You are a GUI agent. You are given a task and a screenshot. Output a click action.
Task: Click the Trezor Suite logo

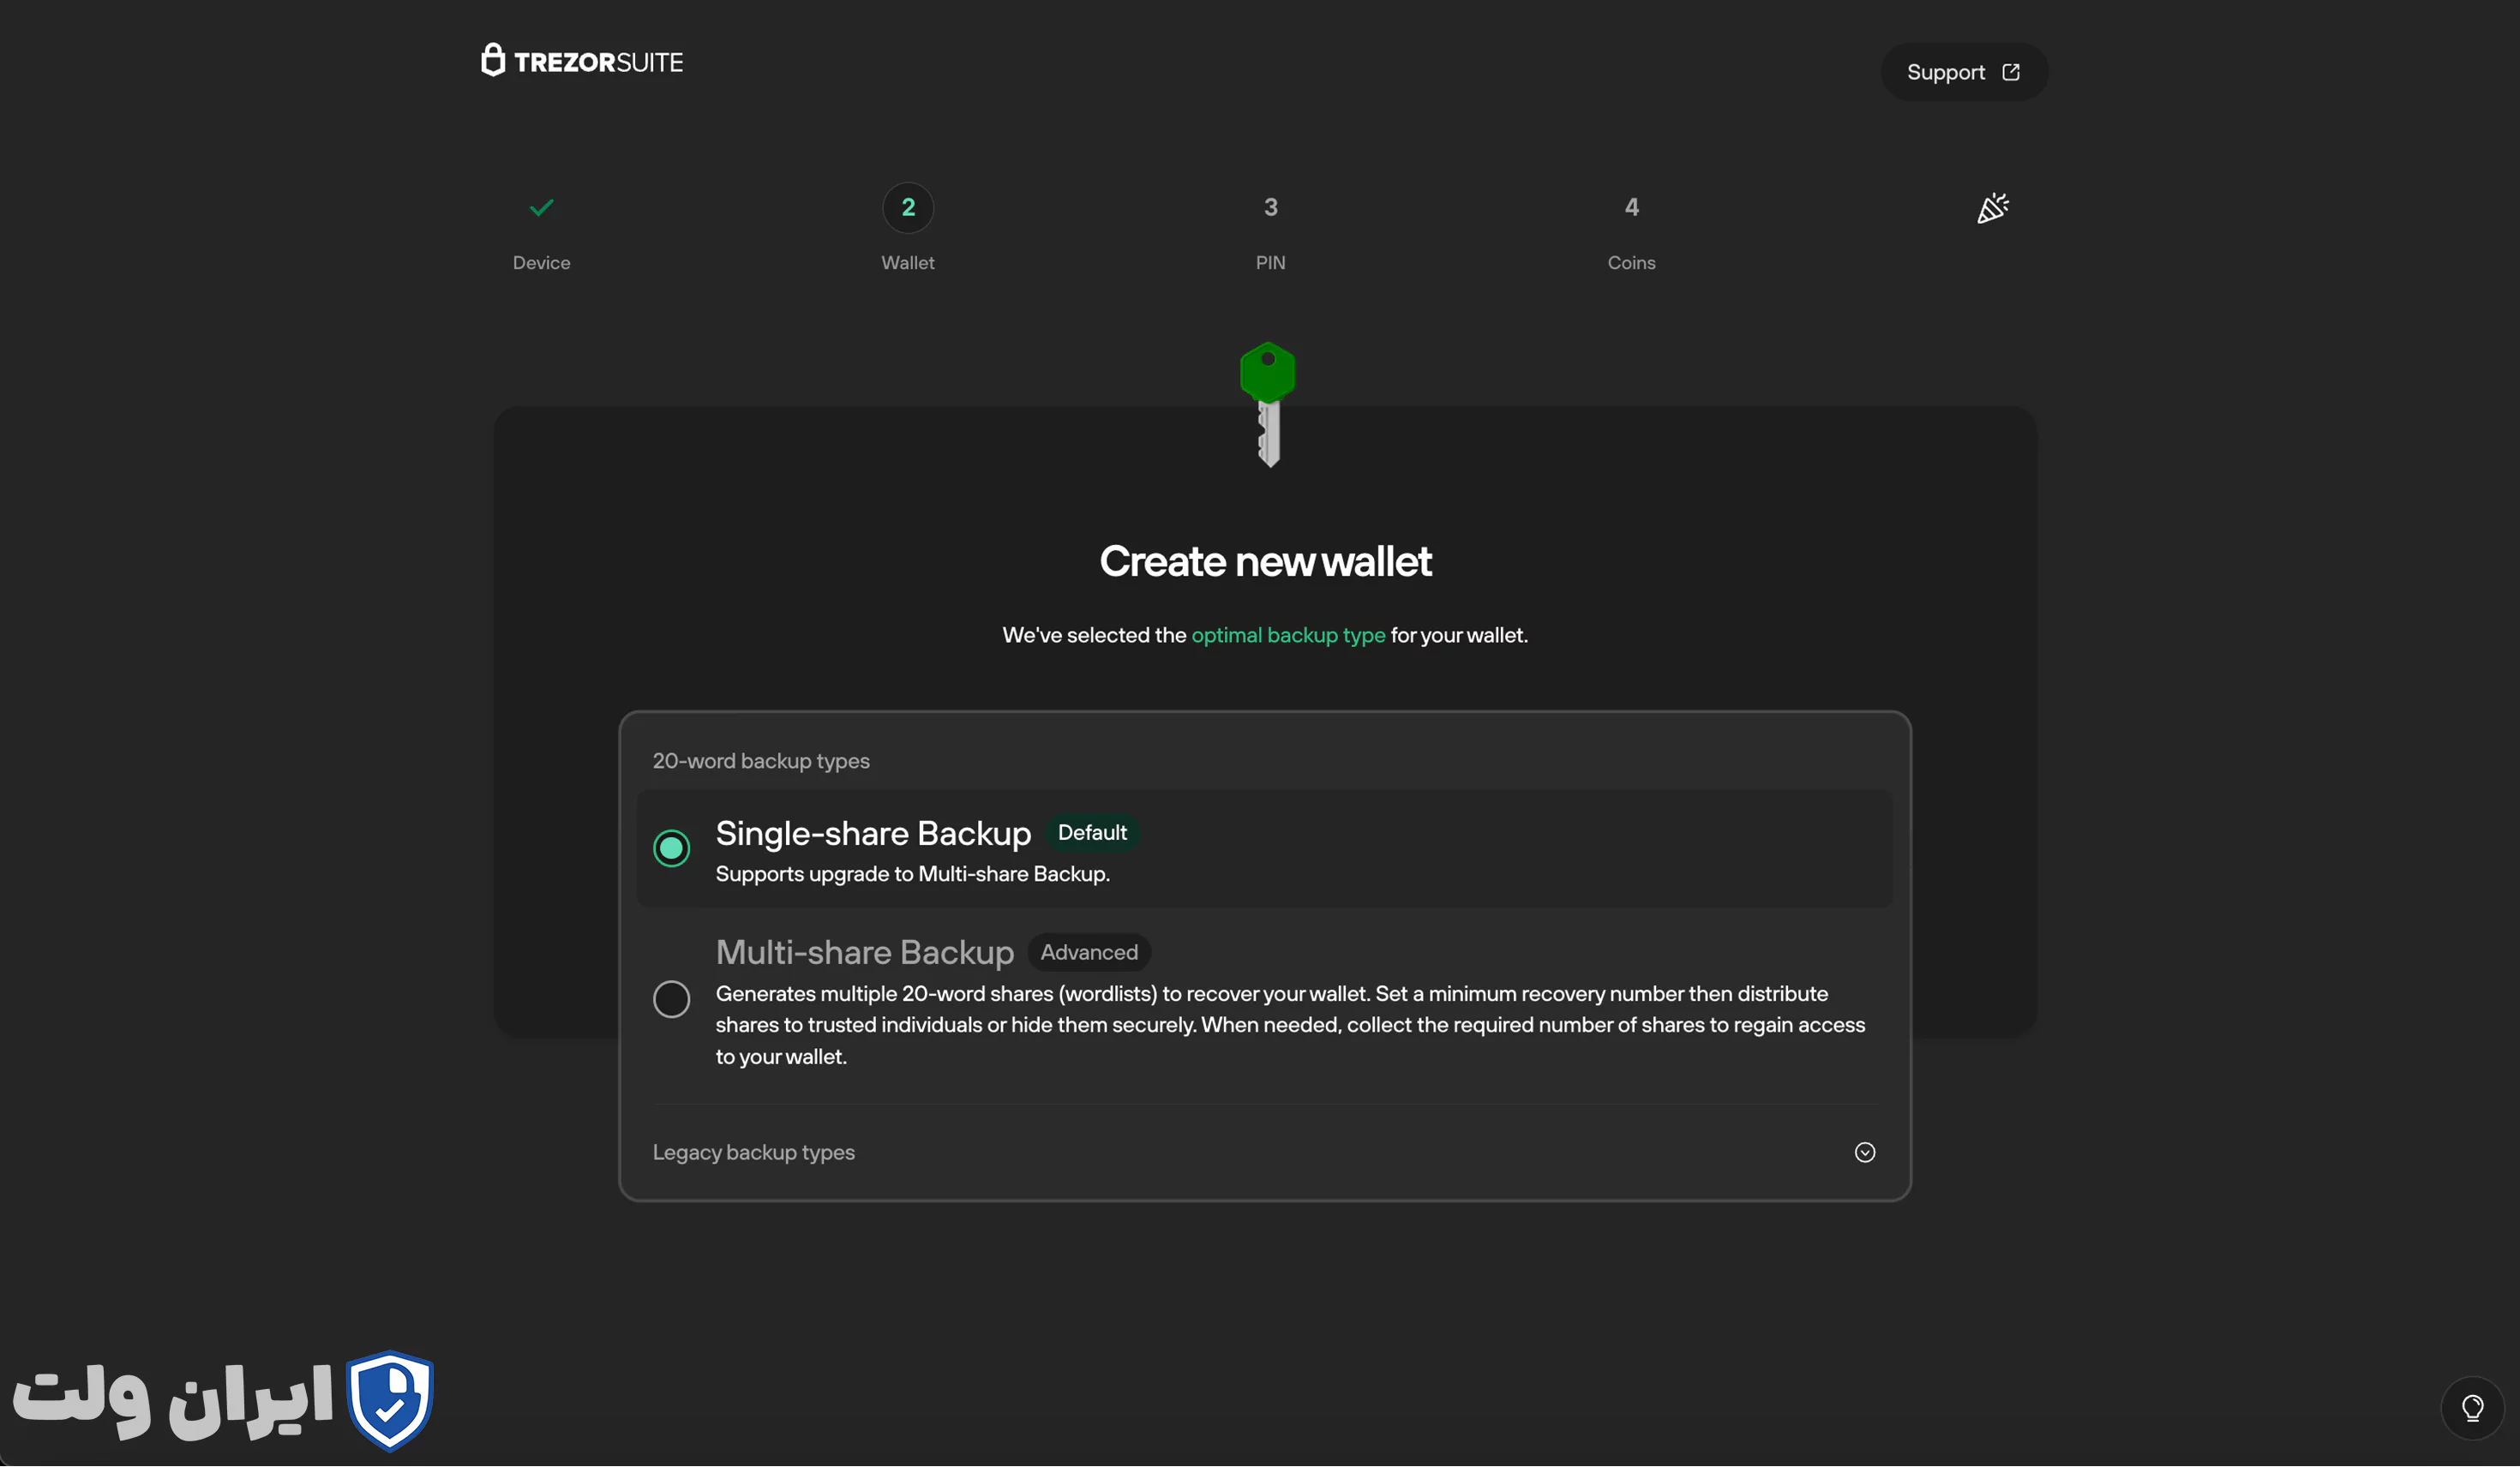pyautogui.click(x=582, y=61)
